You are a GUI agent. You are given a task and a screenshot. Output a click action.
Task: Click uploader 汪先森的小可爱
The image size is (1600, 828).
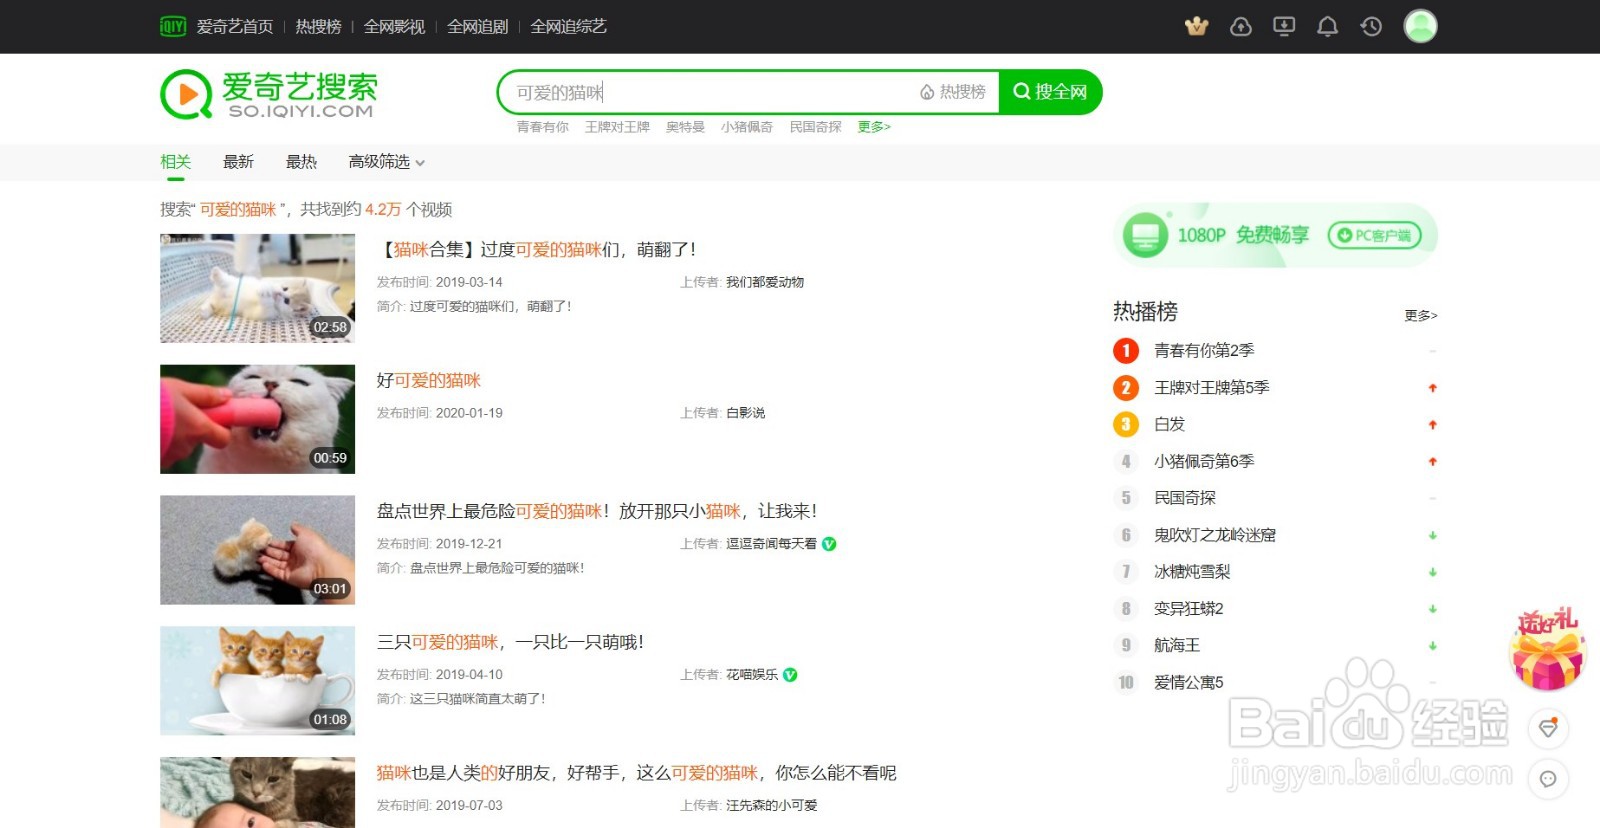[x=771, y=806]
